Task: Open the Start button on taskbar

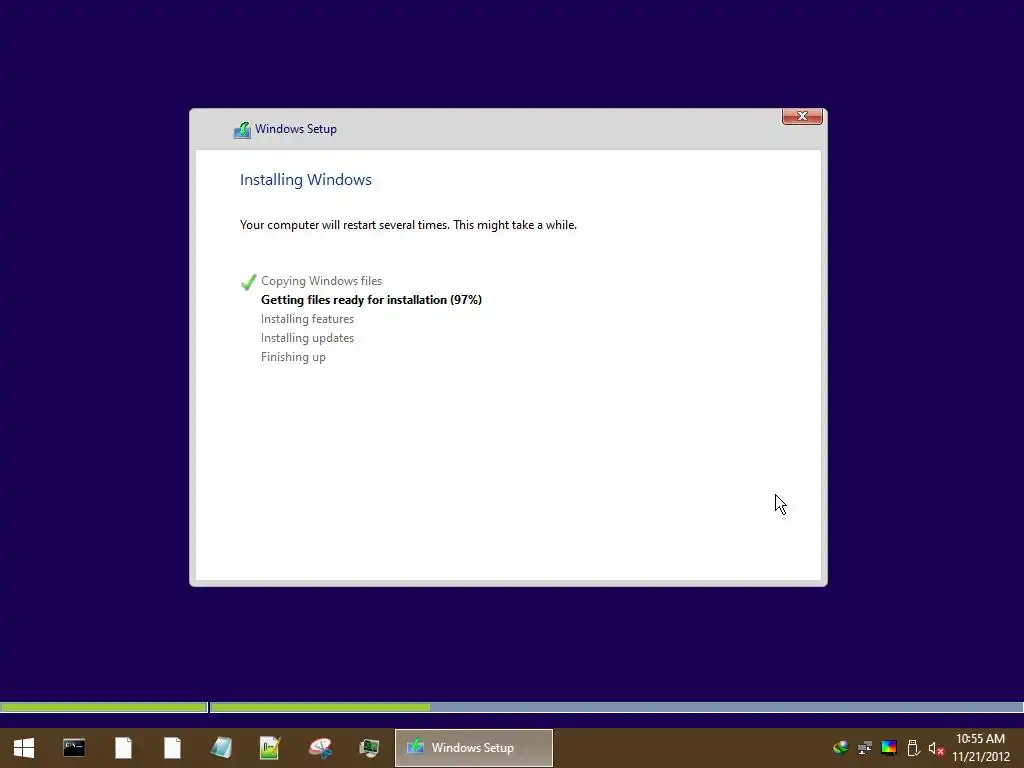Action: click(24, 748)
